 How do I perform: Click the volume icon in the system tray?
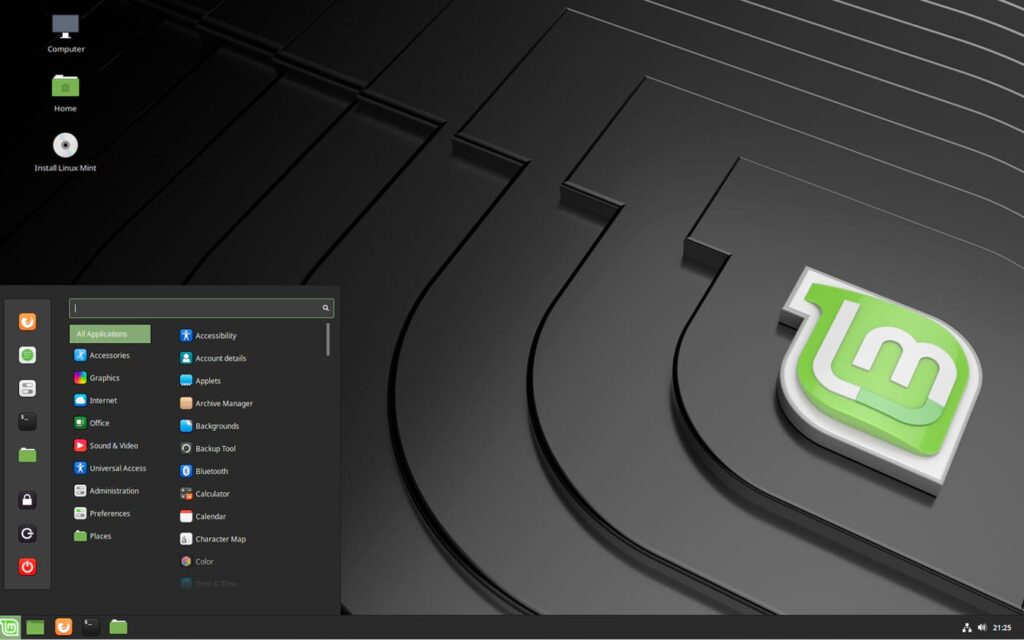pos(982,628)
